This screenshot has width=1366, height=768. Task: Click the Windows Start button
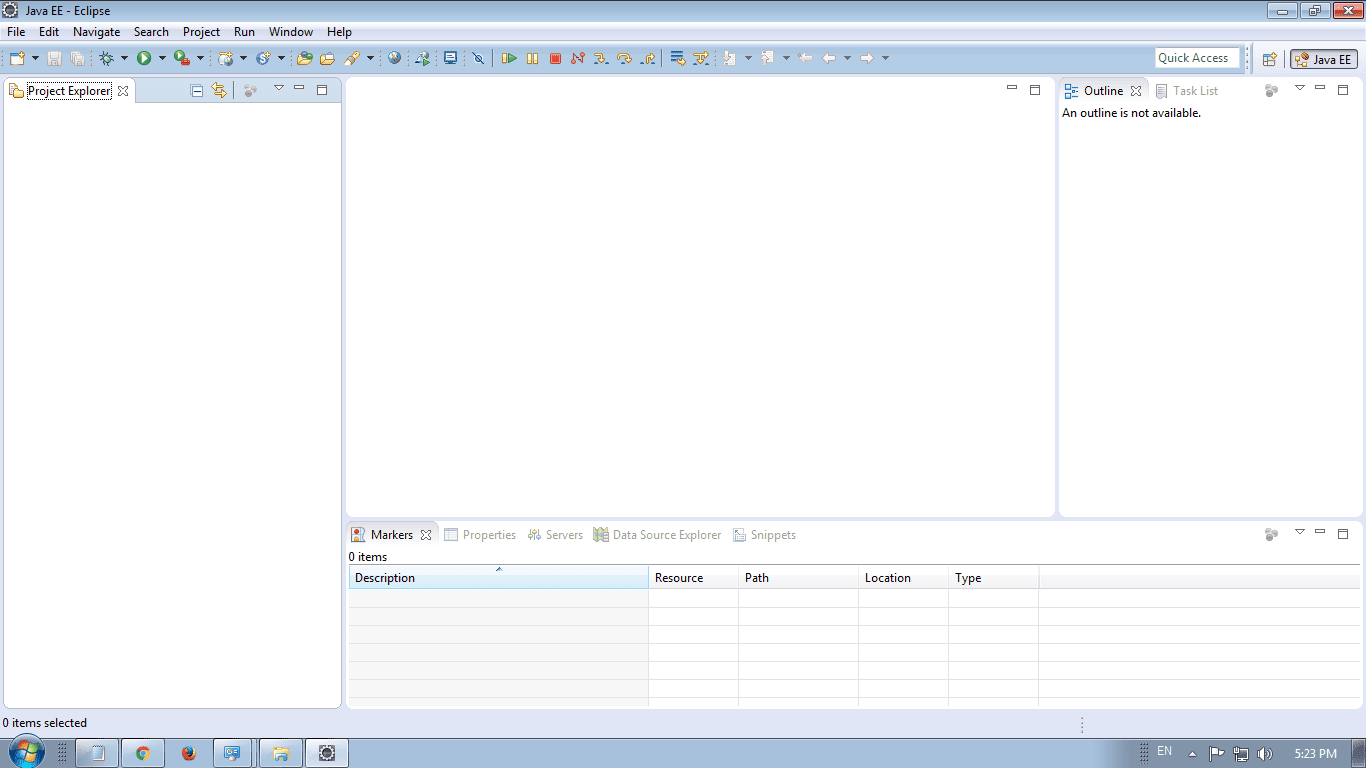click(x=27, y=752)
